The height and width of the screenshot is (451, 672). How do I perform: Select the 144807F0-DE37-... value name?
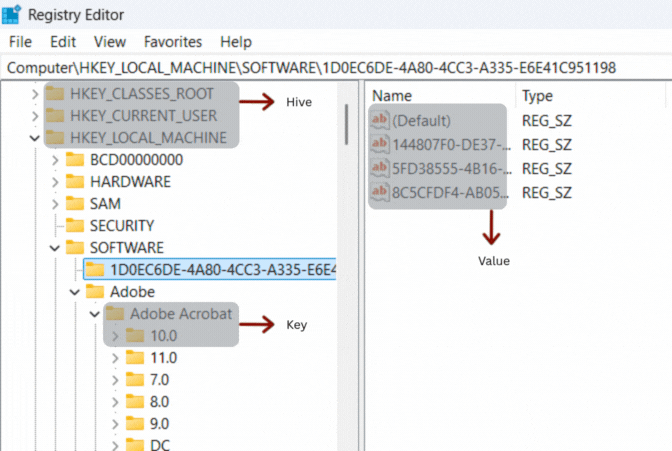451,145
